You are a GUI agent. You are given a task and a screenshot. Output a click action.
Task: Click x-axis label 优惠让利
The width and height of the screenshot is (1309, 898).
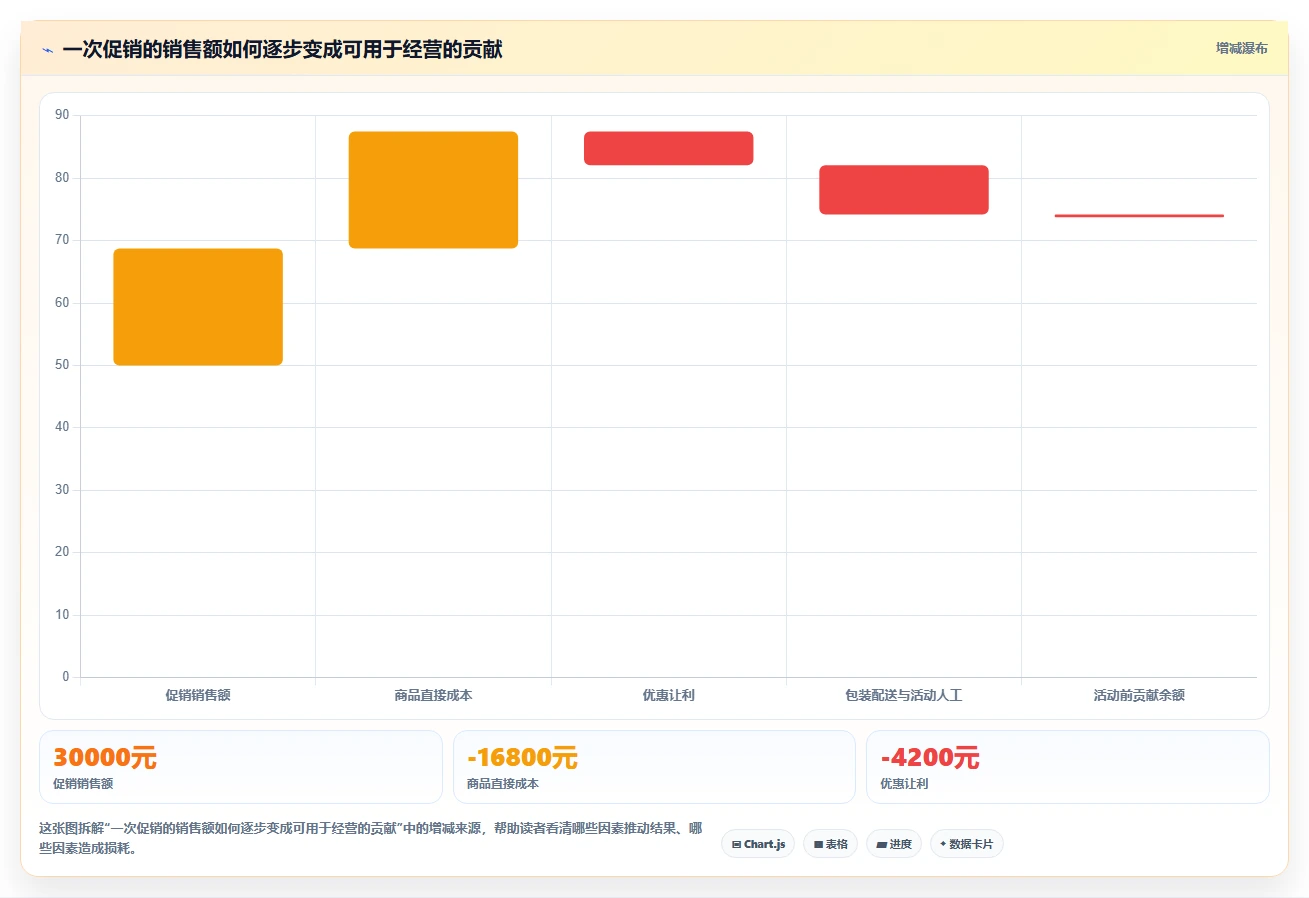pos(668,695)
